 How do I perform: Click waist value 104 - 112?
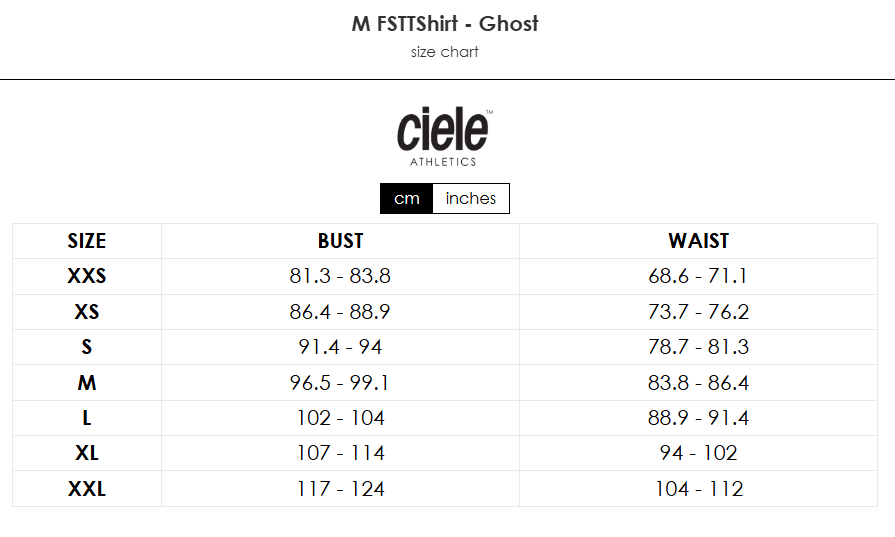point(699,489)
